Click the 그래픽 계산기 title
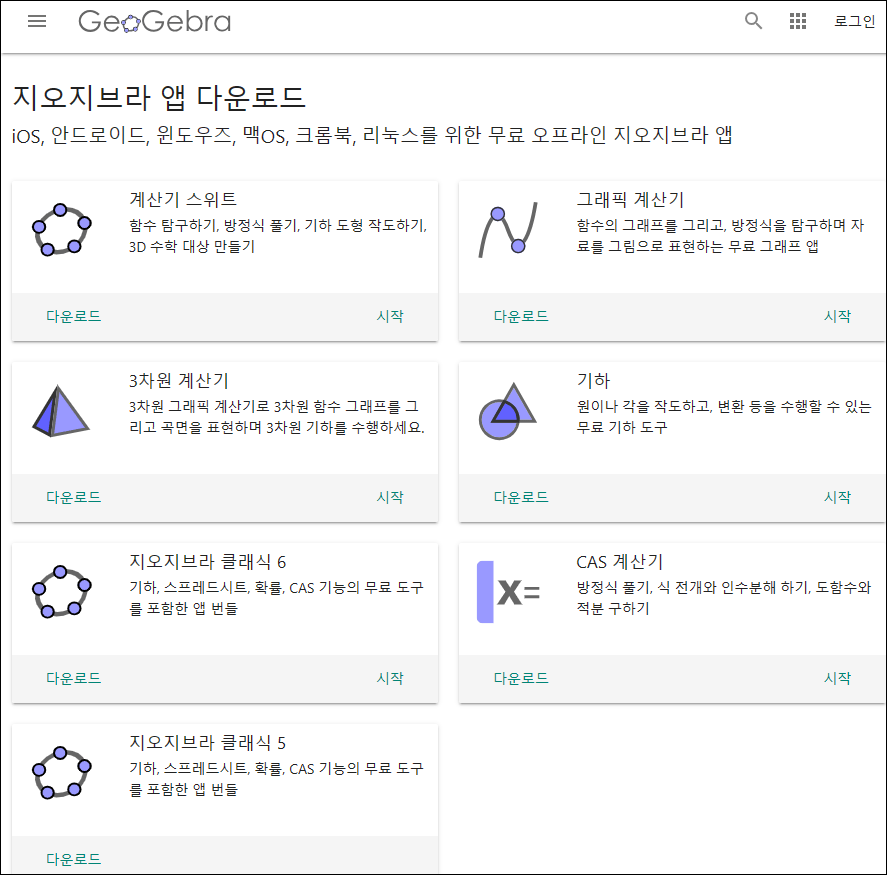 [630, 200]
